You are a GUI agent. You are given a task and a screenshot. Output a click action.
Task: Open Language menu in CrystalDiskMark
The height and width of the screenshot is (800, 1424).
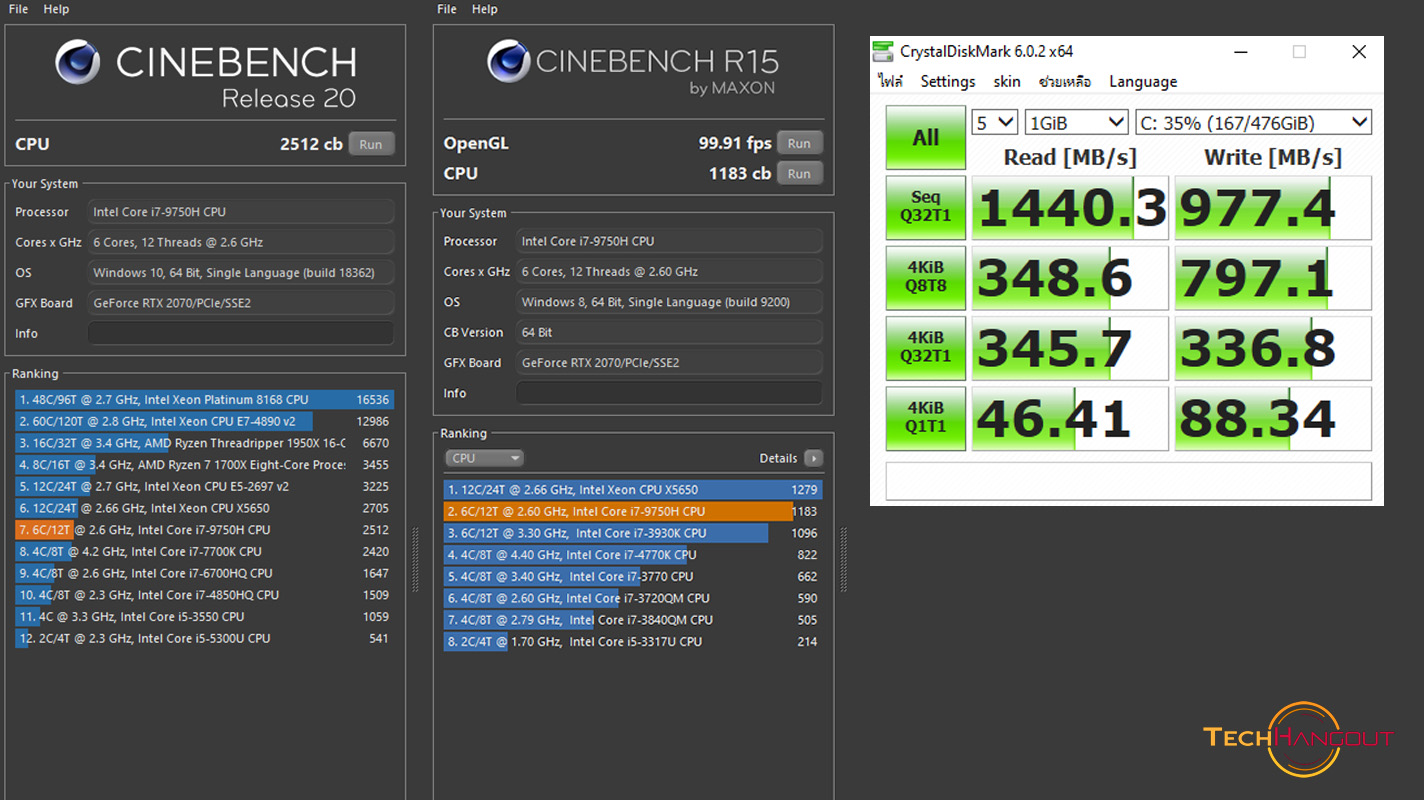(1143, 82)
